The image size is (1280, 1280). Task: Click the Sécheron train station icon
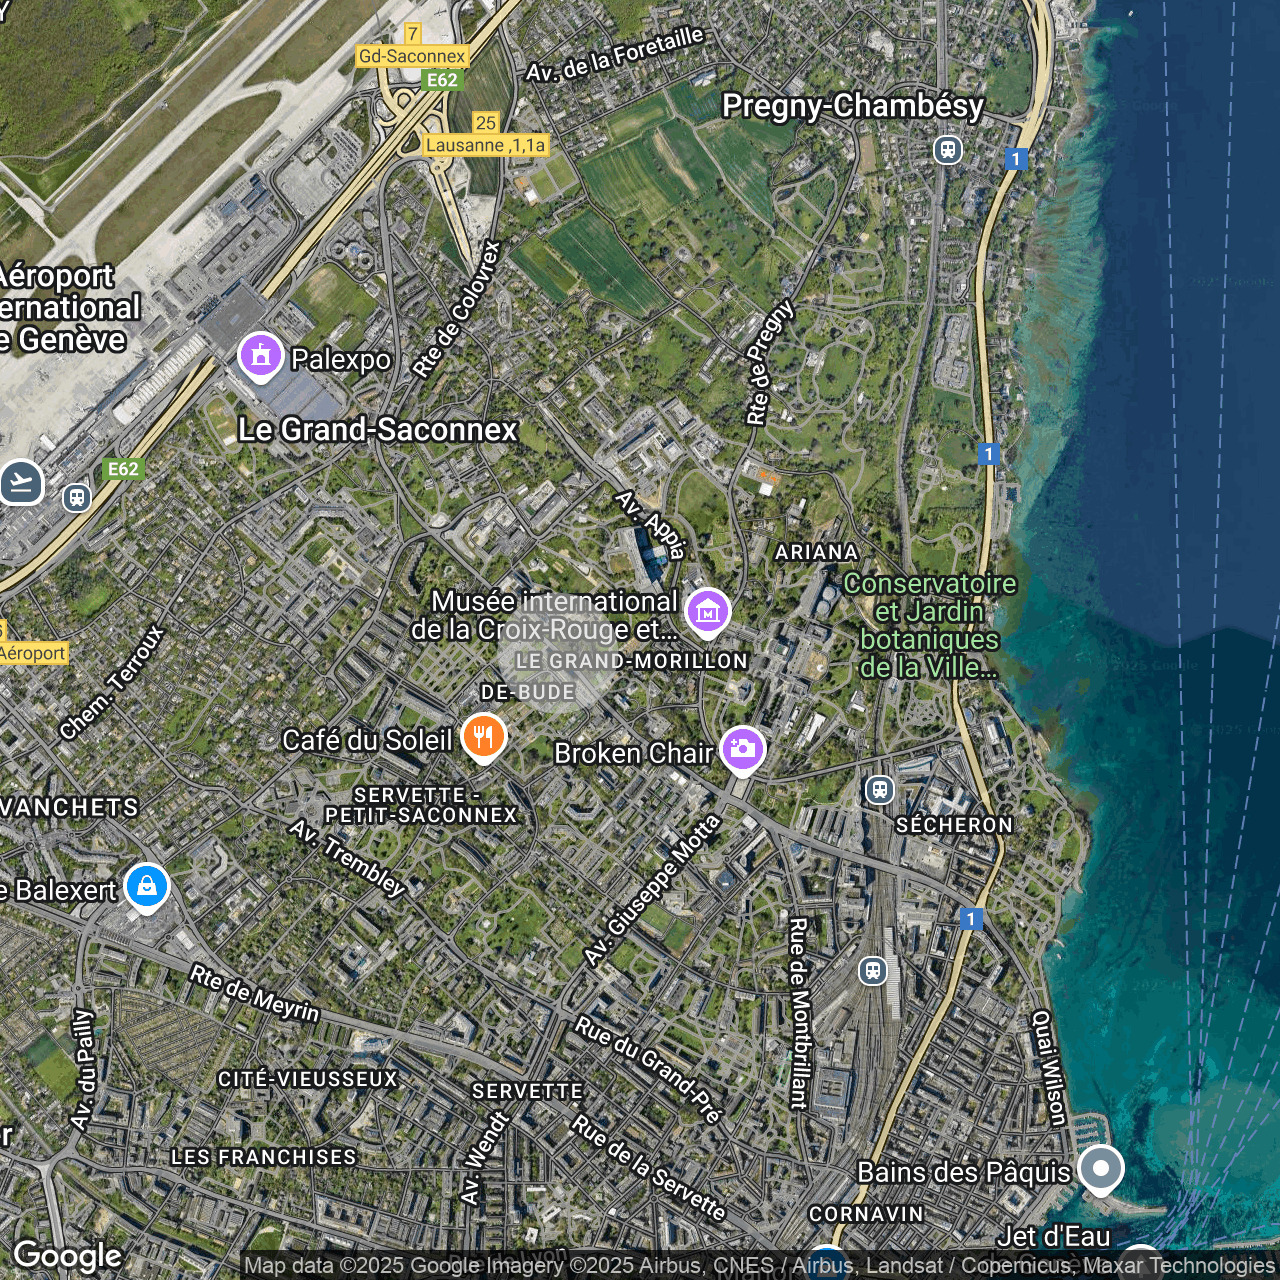(879, 789)
